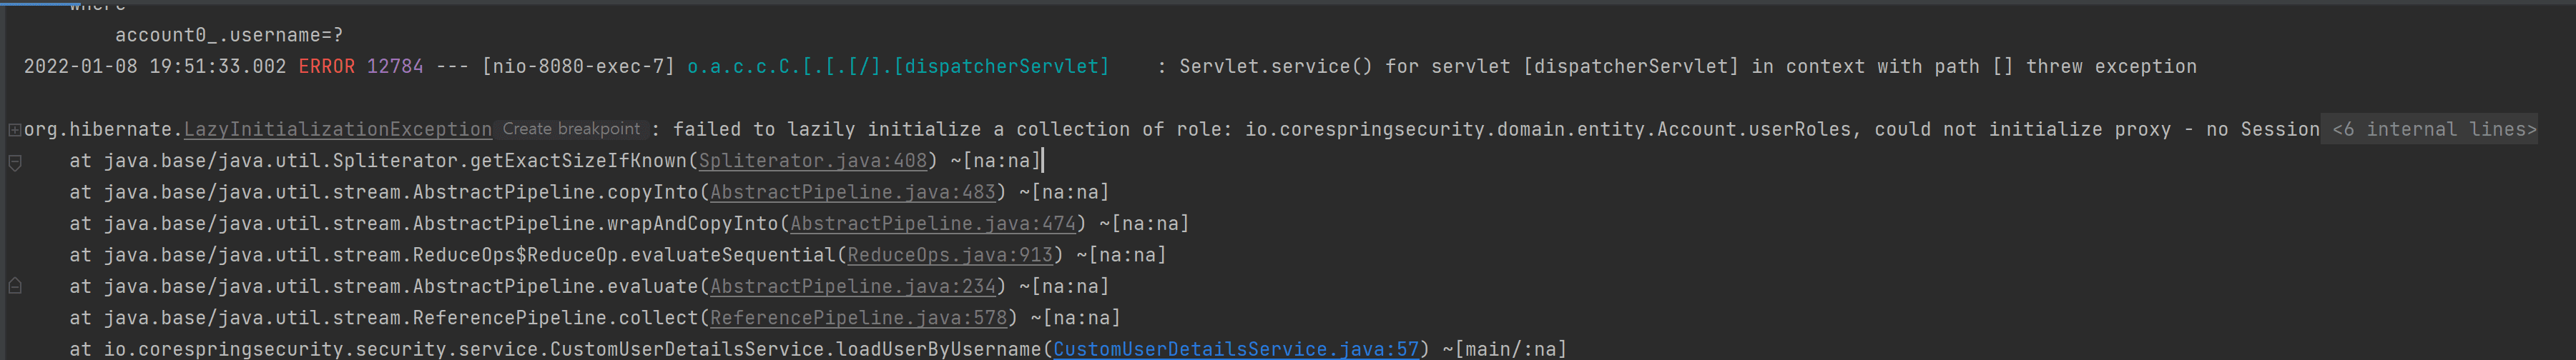The image size is (2576, 360).
Task: Jump to AbstractPipeline.java:474 source
Action: [x=932, y=224]
